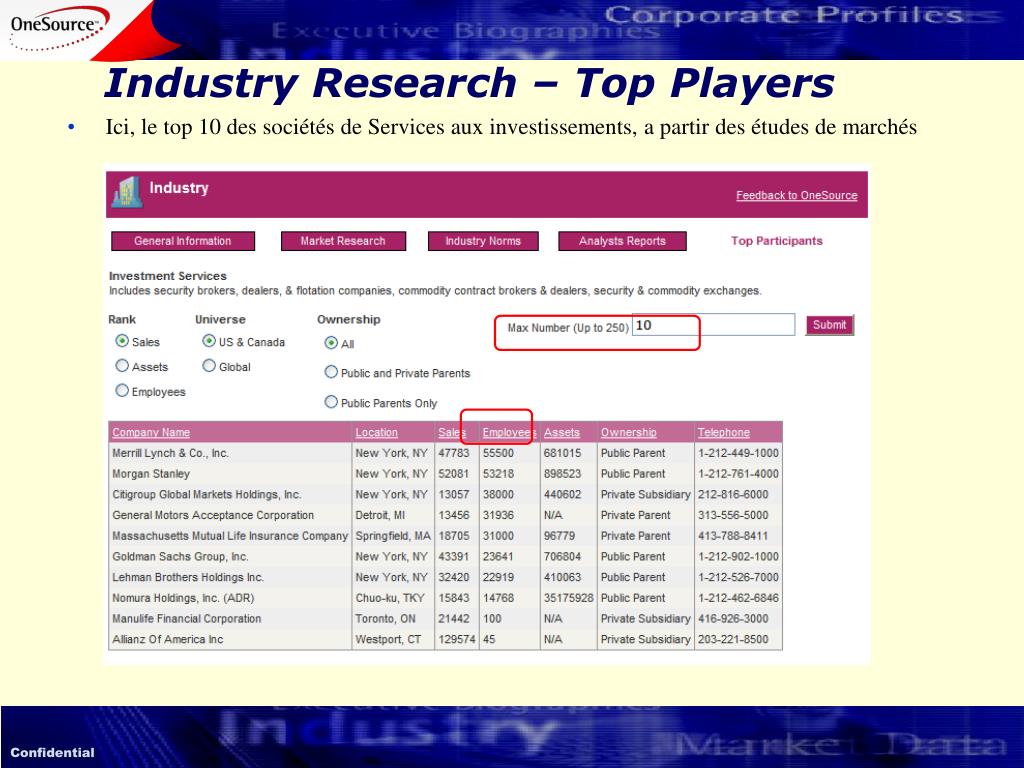Select the Assets rank radio button
Viewport: 1024px width, 768px height.
click(x=122, y=366)
